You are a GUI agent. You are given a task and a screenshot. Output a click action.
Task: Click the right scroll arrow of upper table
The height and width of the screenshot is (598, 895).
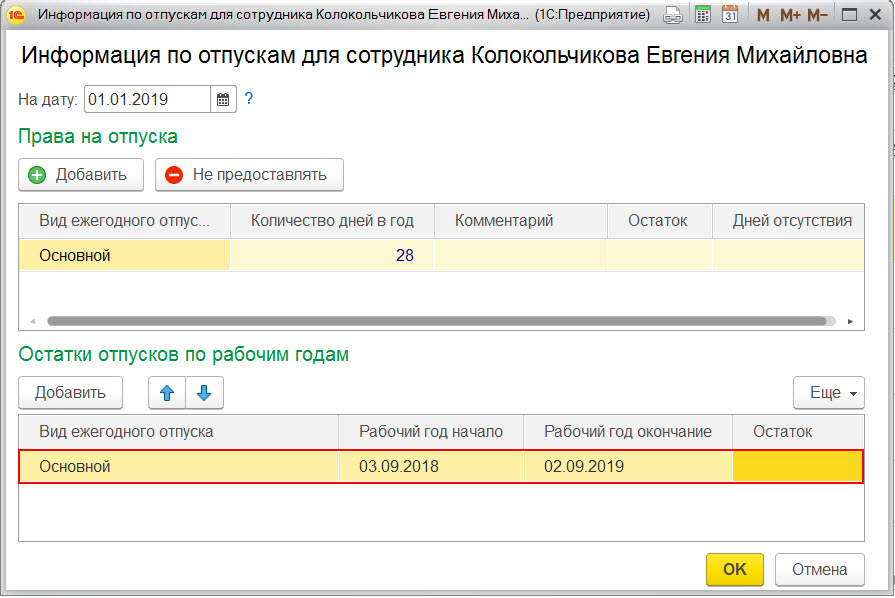[x=850, y=321]
